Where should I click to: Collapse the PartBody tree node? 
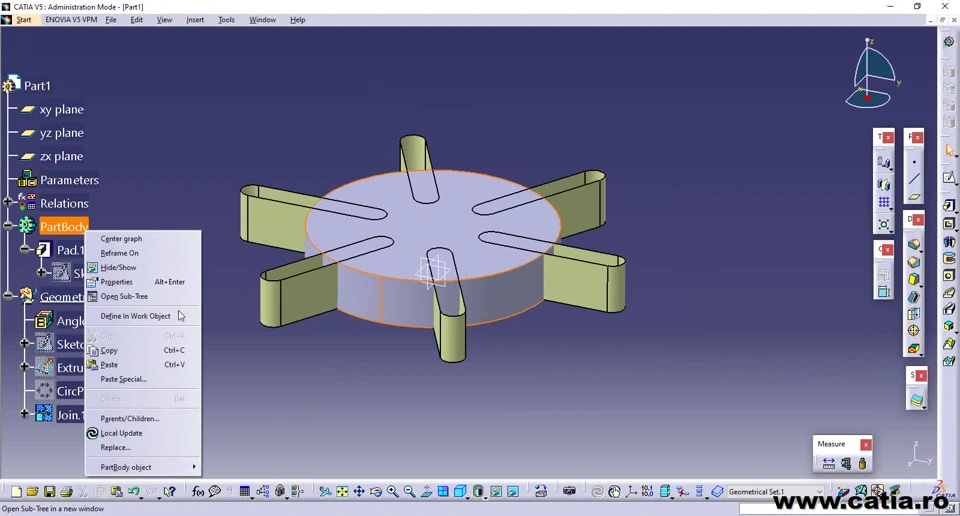point(8,226)
